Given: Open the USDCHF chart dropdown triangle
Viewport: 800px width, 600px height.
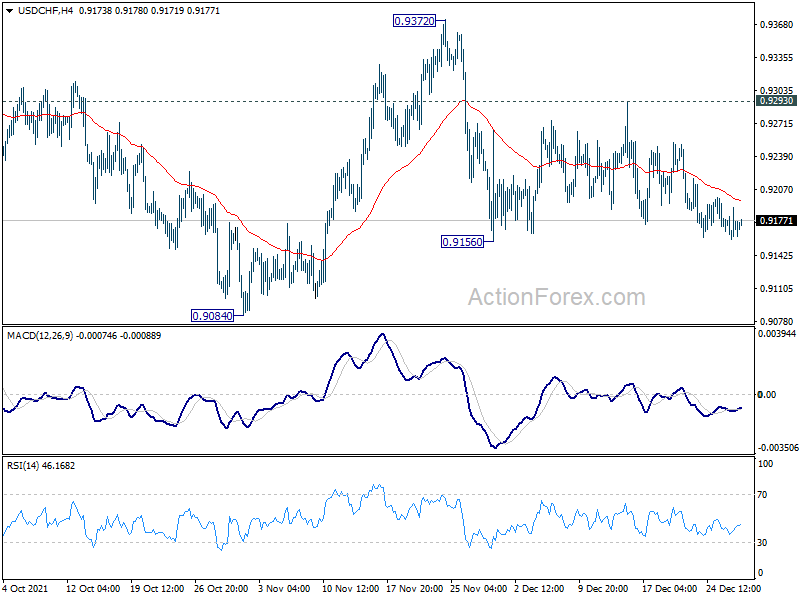Looking at the screenshot, I should click(x=10, y=11).
